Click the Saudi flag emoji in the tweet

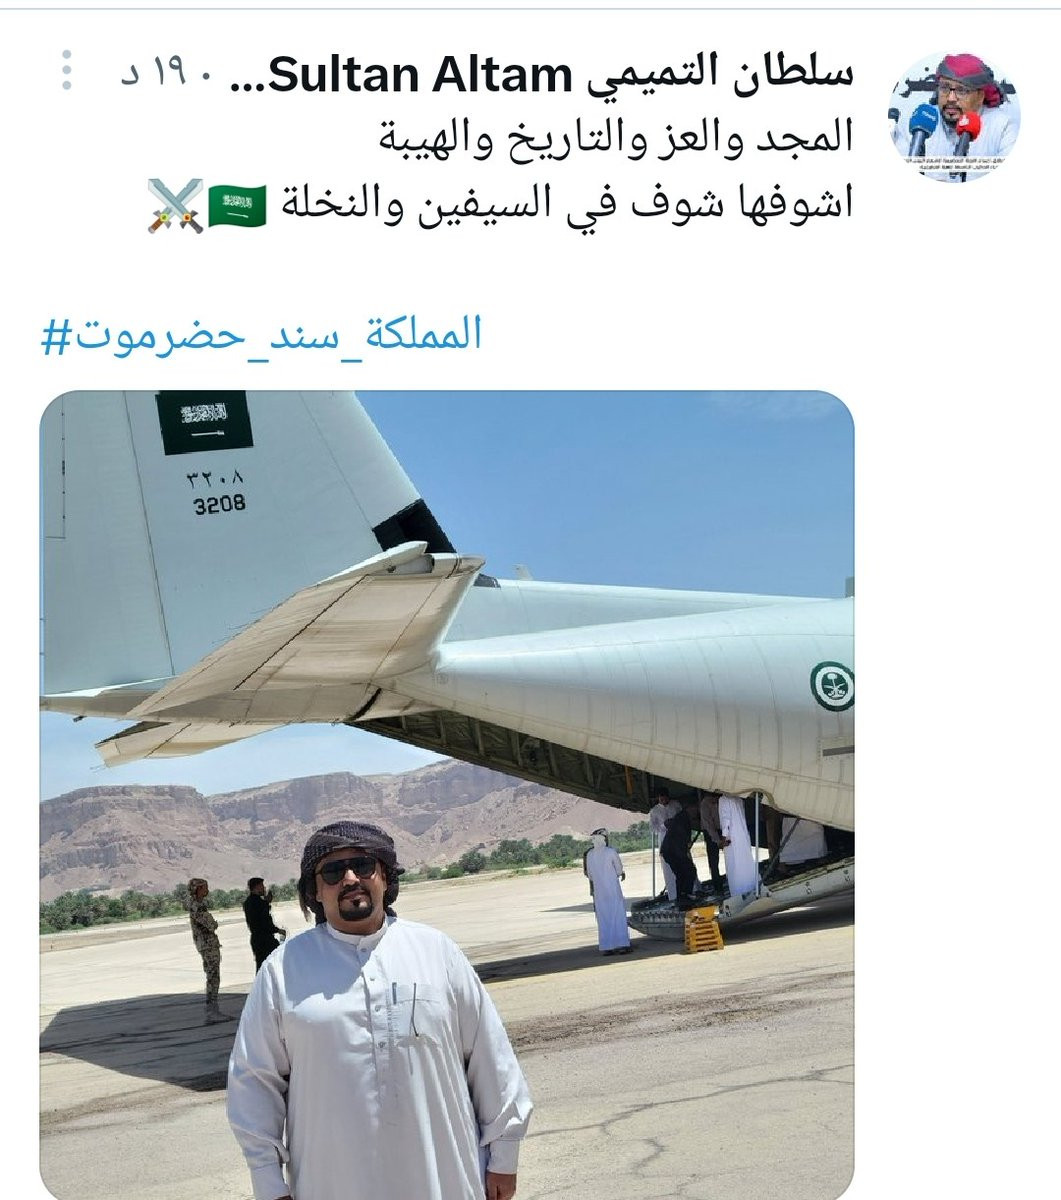(237, 204)
